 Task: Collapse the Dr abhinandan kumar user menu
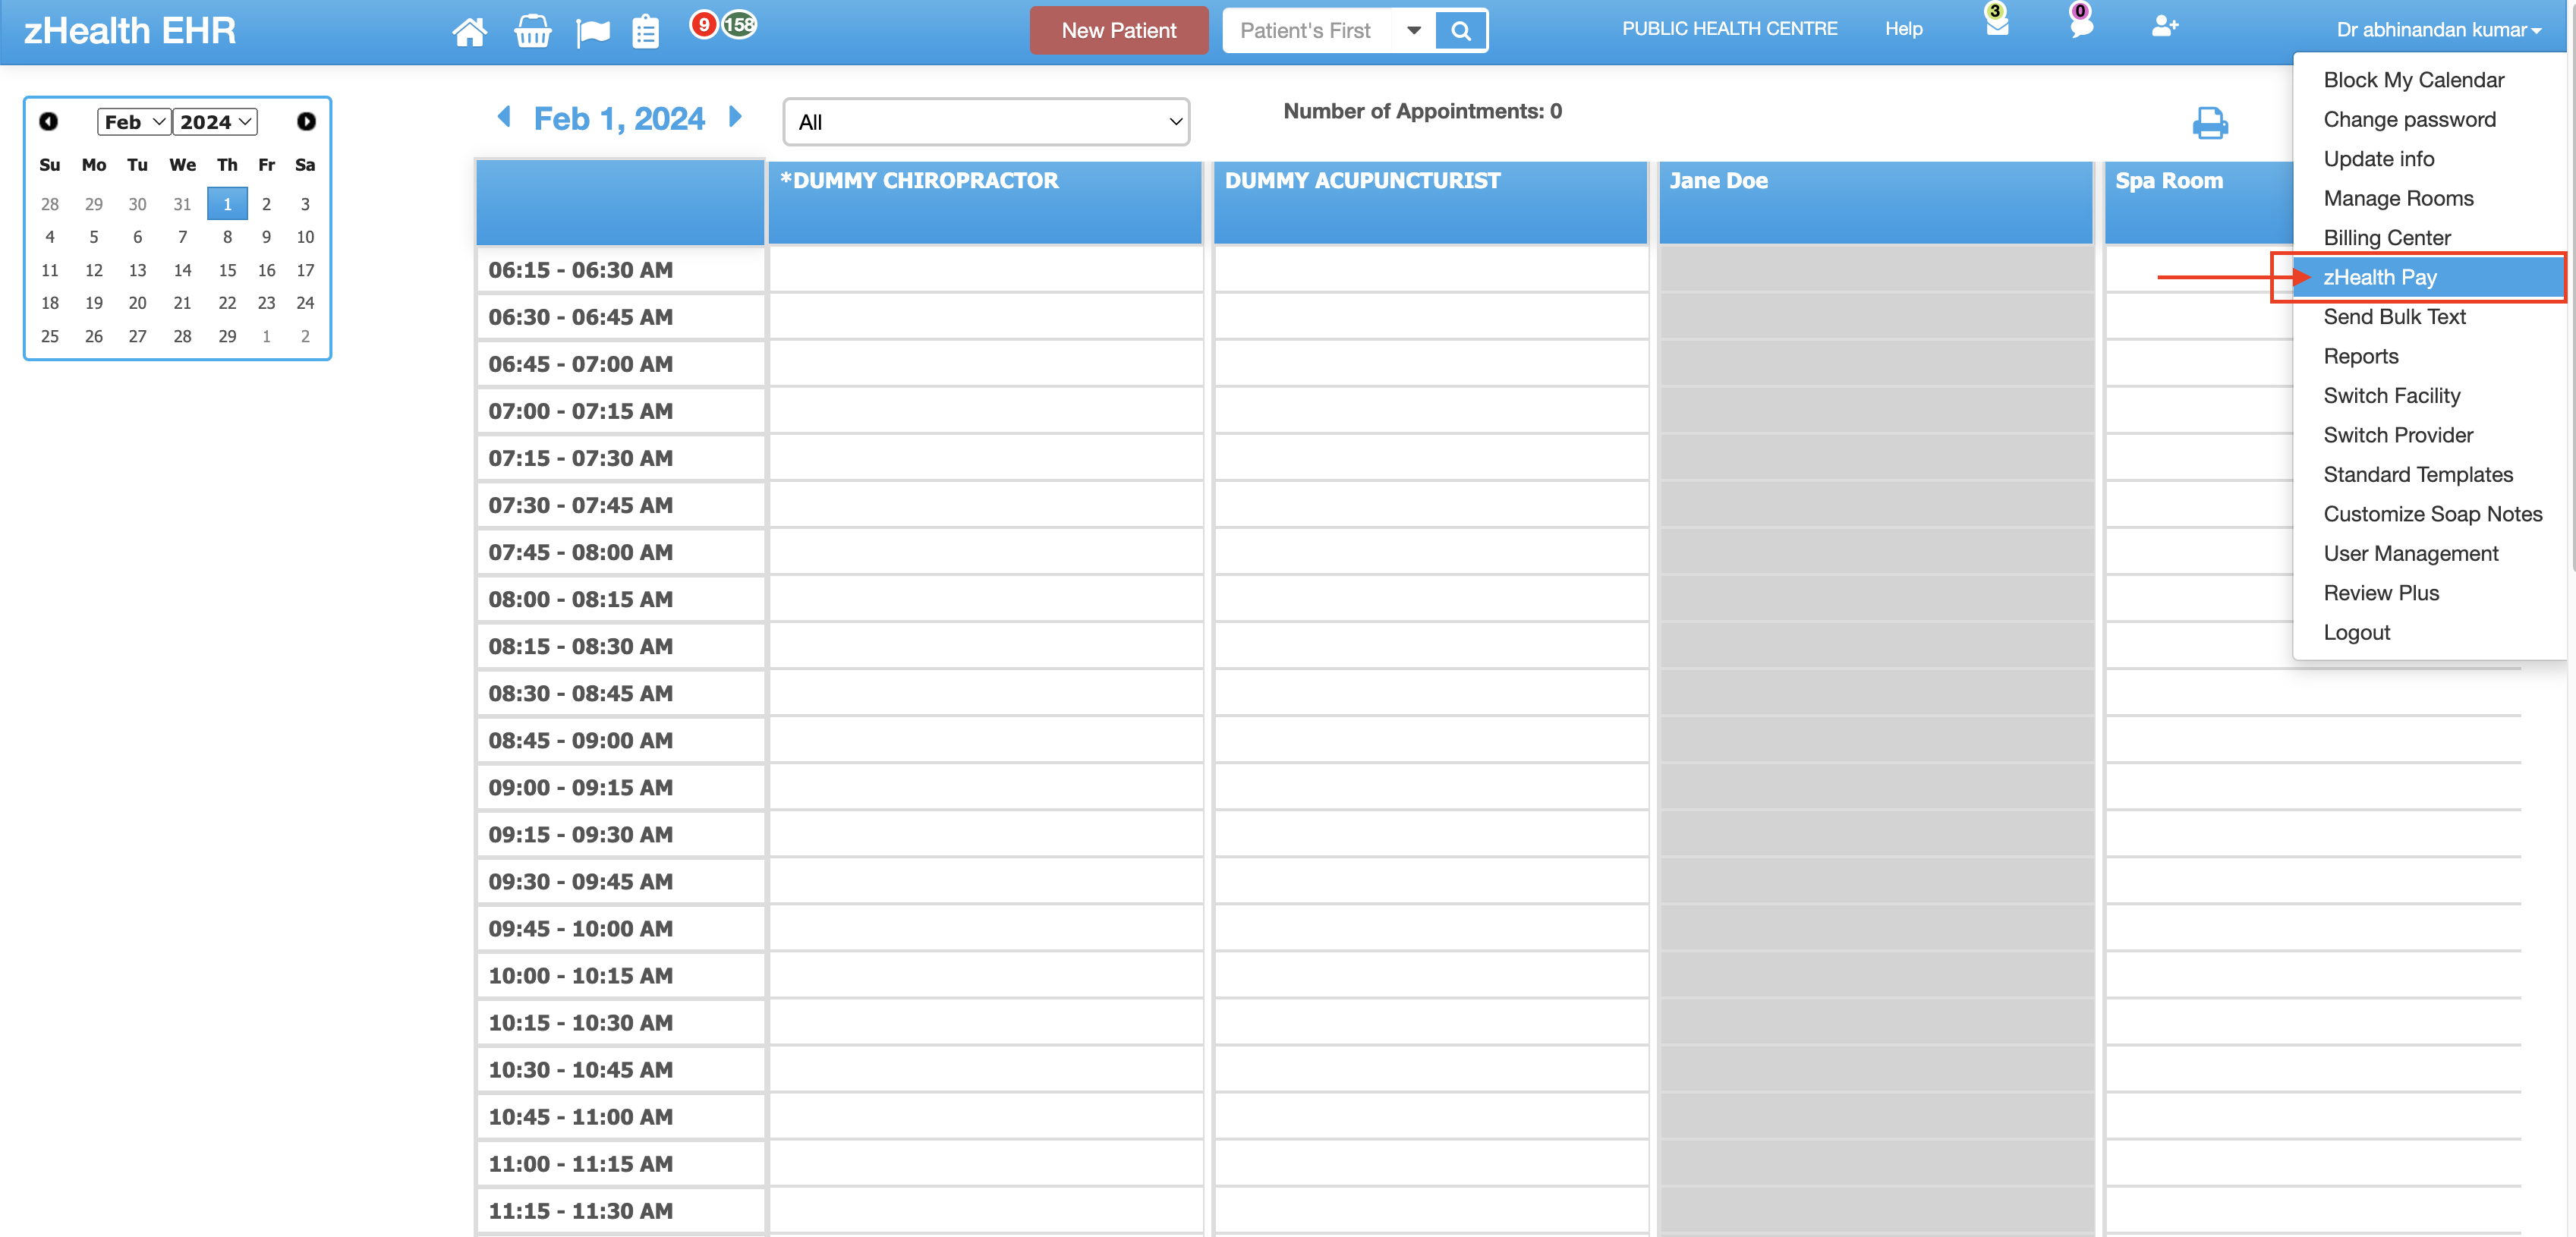[x=2438, y=30]
